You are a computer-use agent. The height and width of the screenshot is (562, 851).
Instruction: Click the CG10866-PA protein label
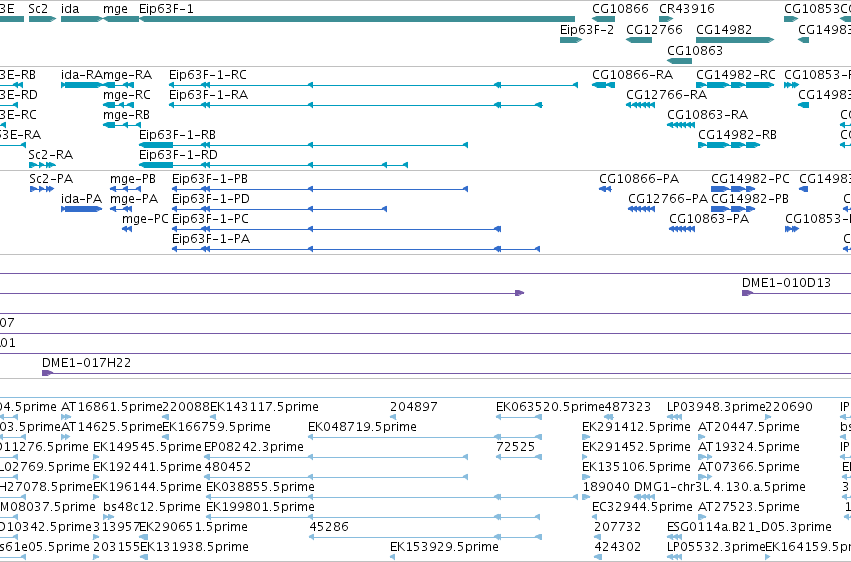click(639, 179)
